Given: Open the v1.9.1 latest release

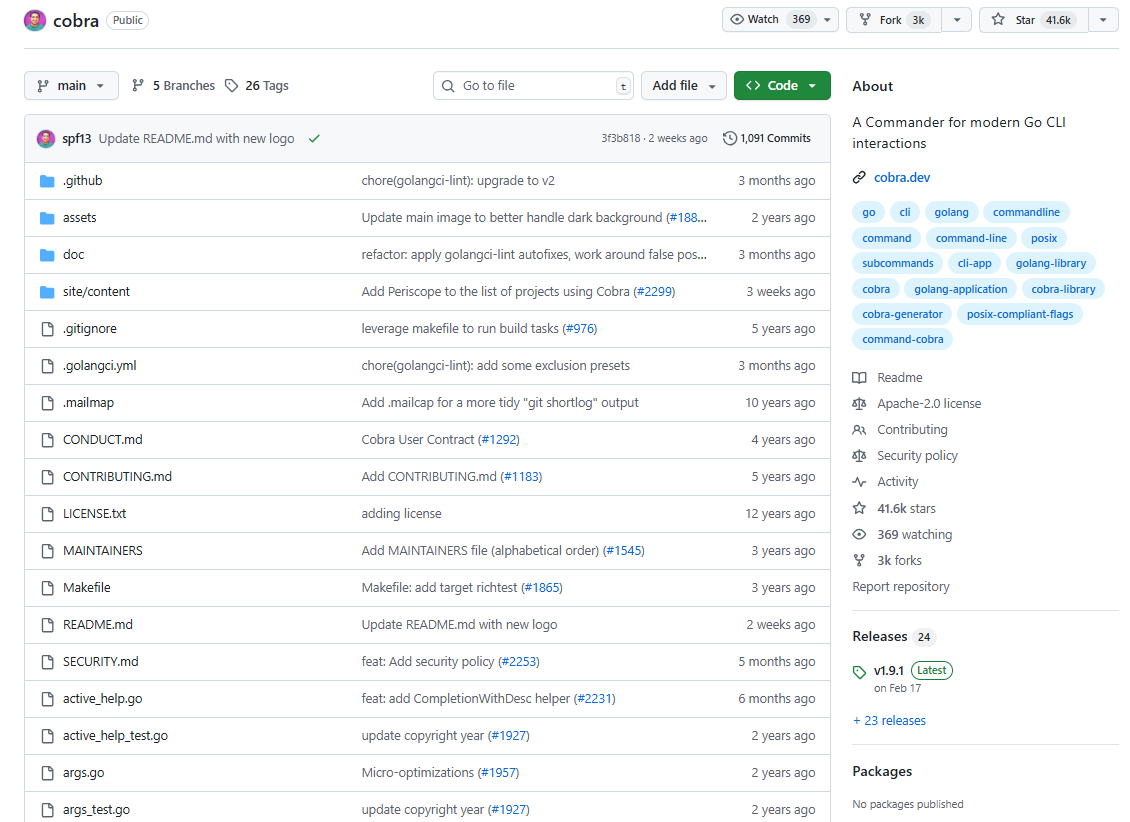Looking at the screenshot, I should pos(889,671).
